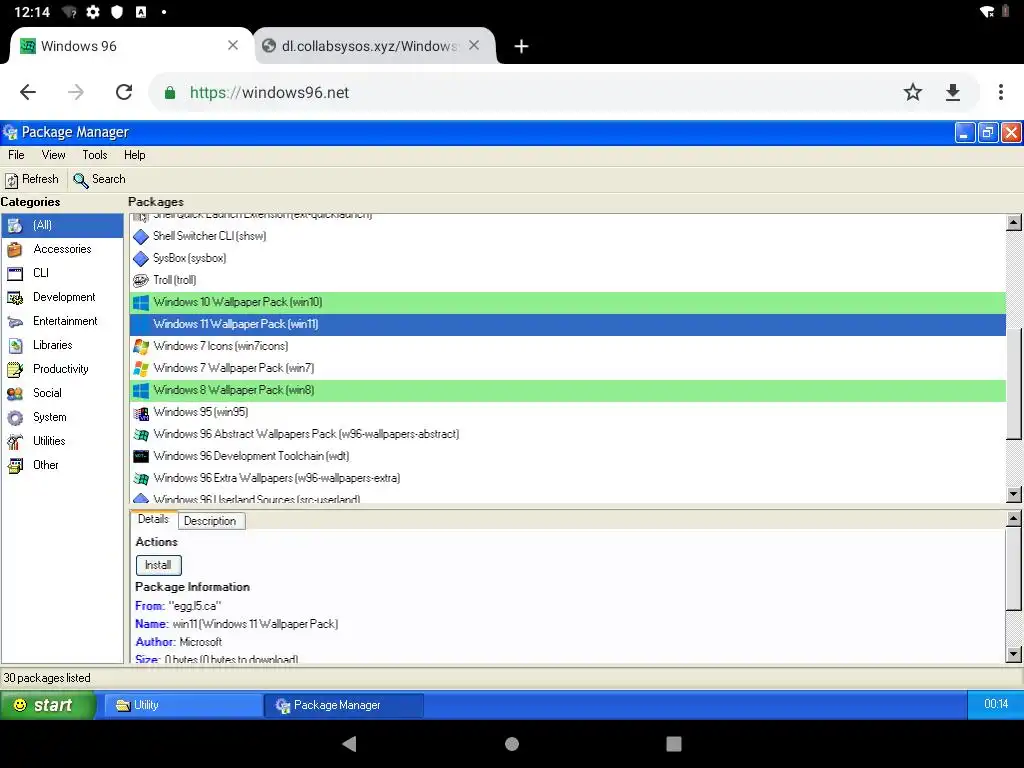Screen dimensions: 1024x768
Task: Click the Windows 7 Wallpaper Pack flag icon
Action: click(140, 368)
